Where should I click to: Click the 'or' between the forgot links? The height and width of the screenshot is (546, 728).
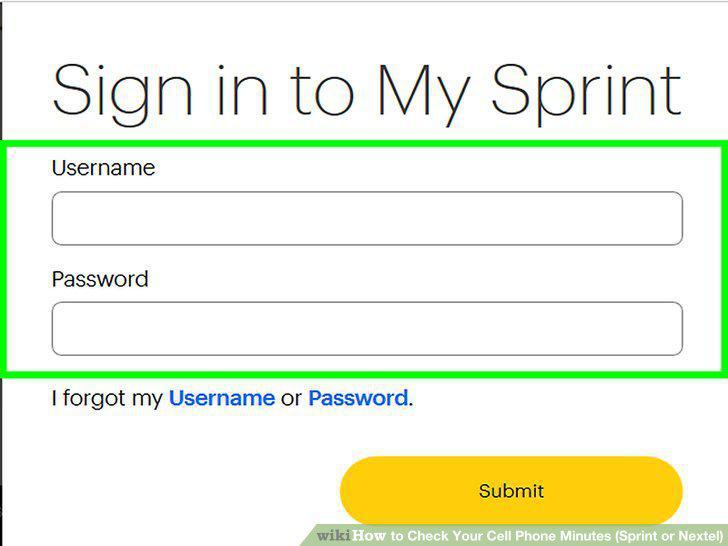[x=292, y=399]
